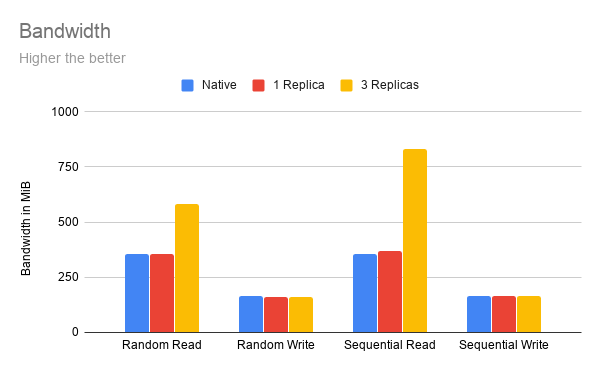
Task: Click the 'Higher the better' subtitle
Action: tap(72, 58)
